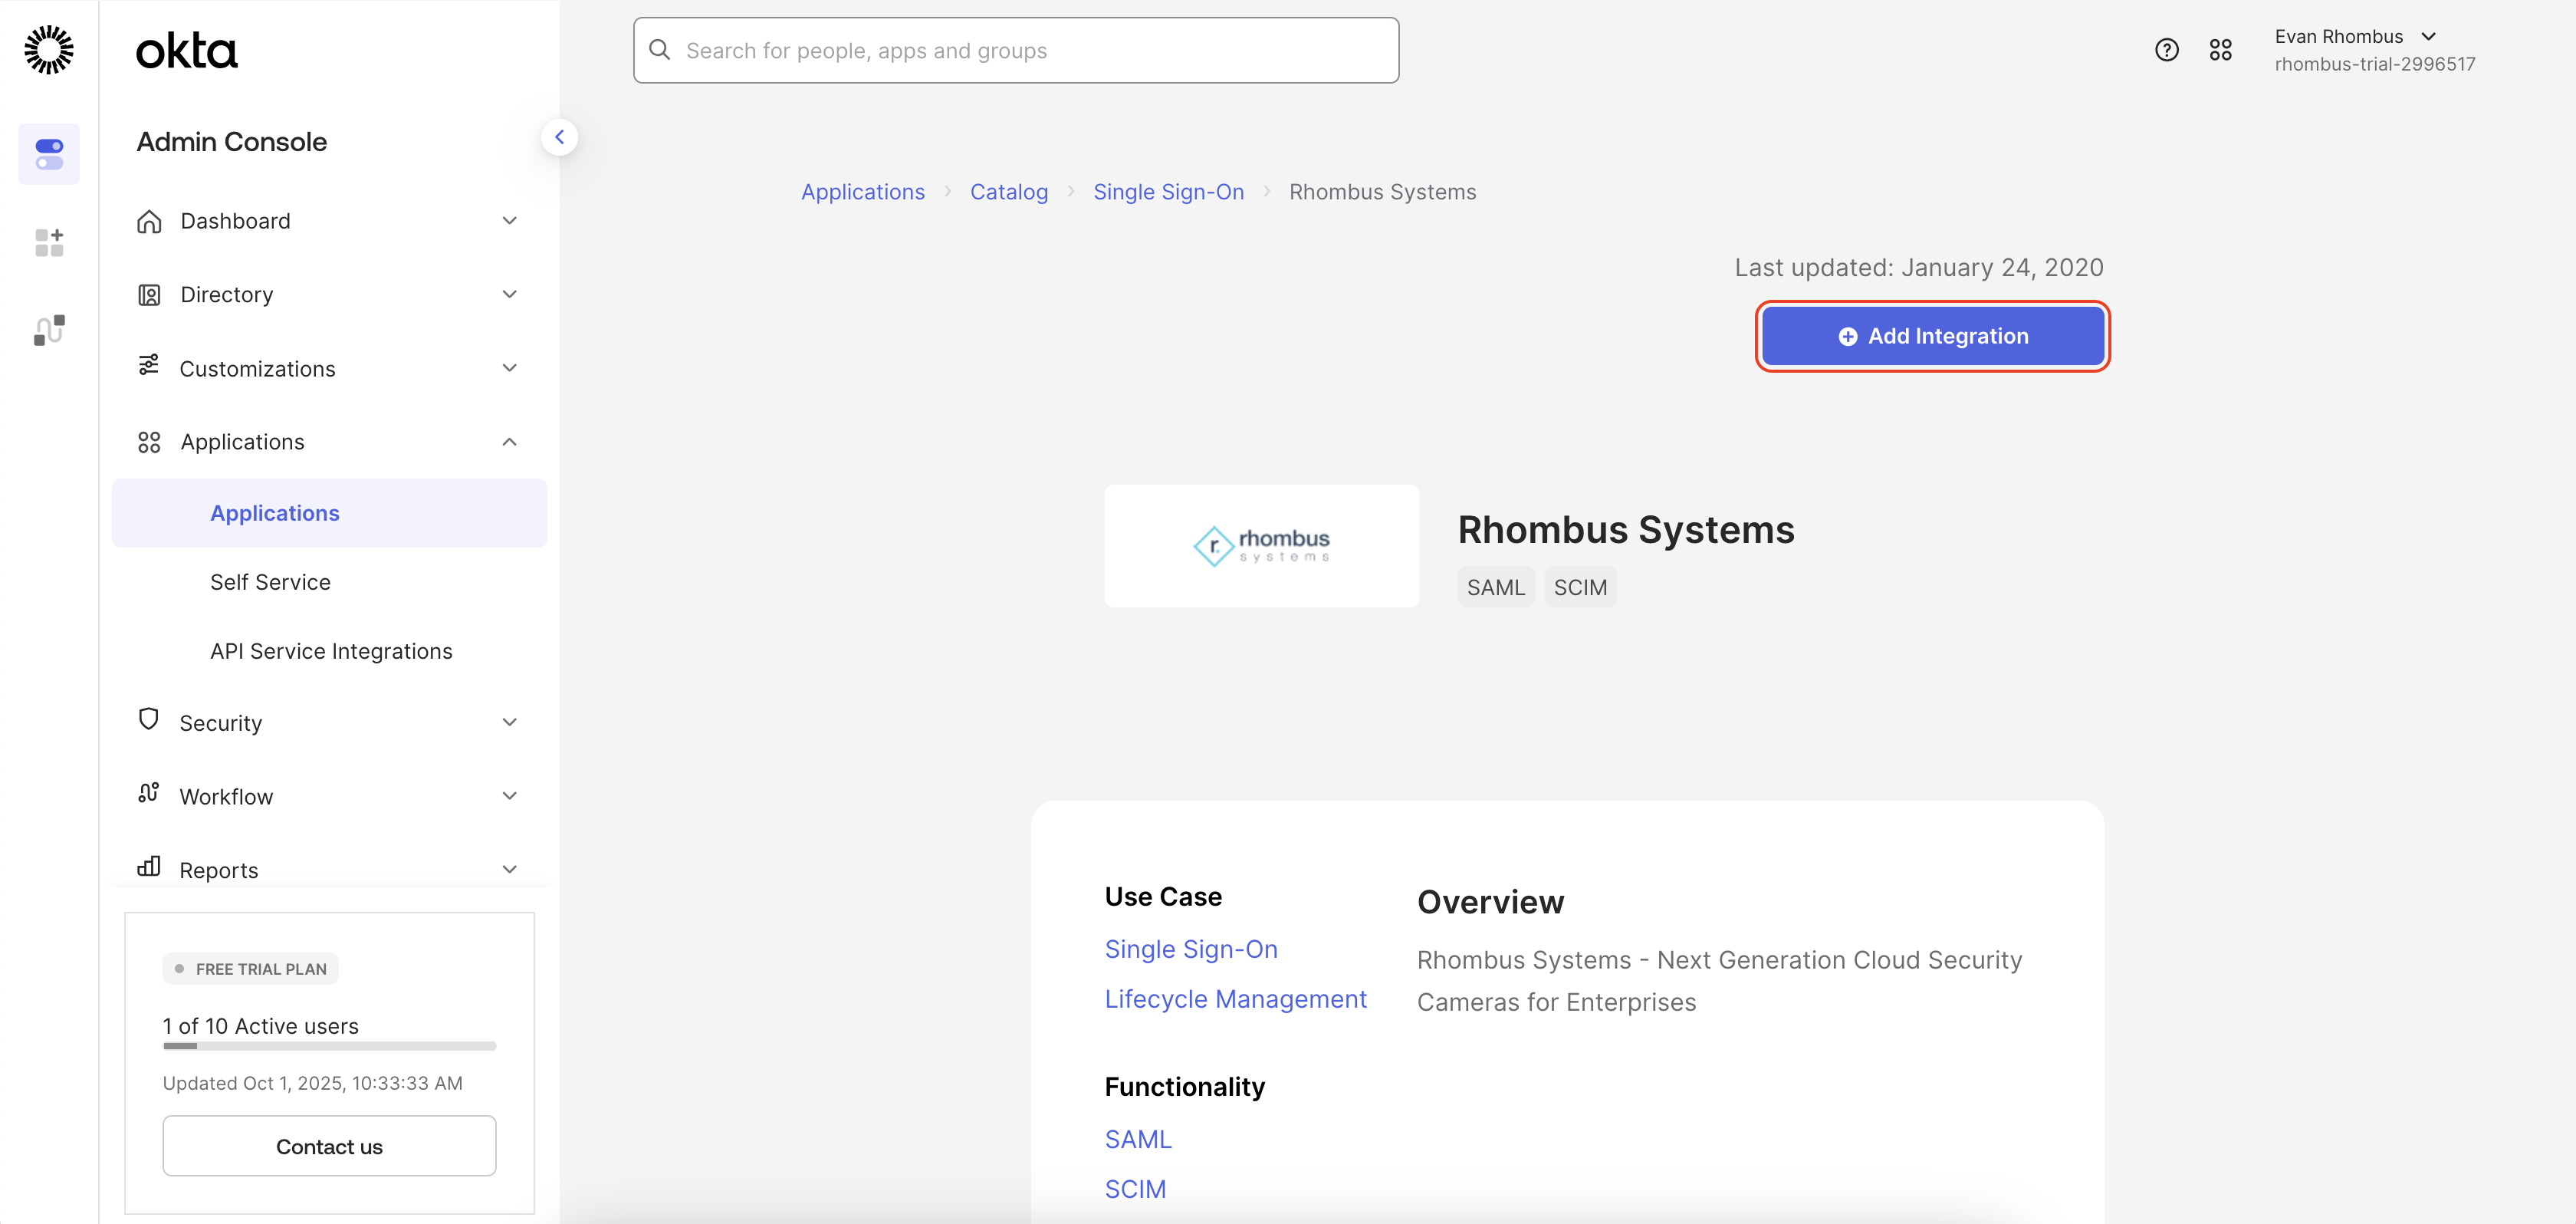Open the Admin Console toggle icon in rail
The width and height of the screenshot is (2576, 1224).
[x=49, y=154]
